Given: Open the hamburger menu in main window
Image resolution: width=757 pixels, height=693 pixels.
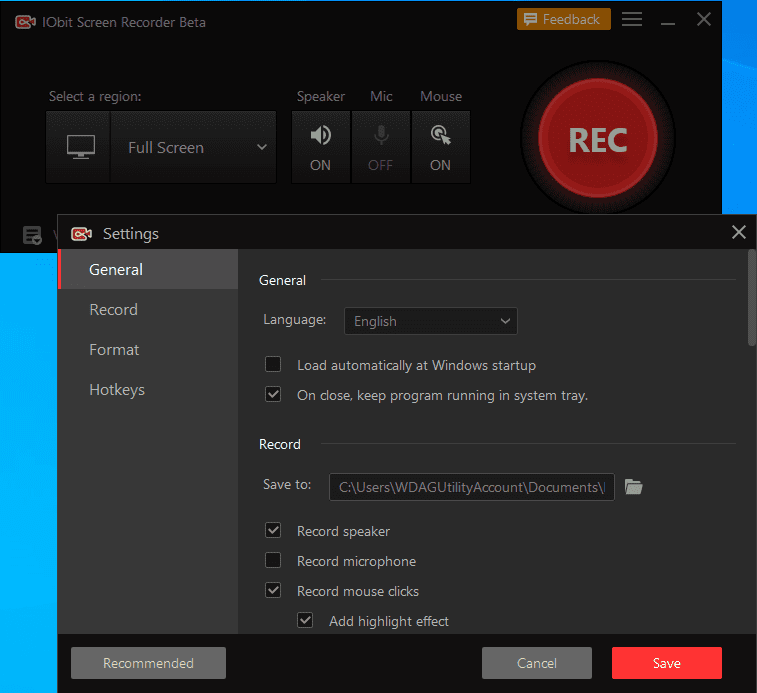Looking at the screenshot, I should tap(631, 19).
